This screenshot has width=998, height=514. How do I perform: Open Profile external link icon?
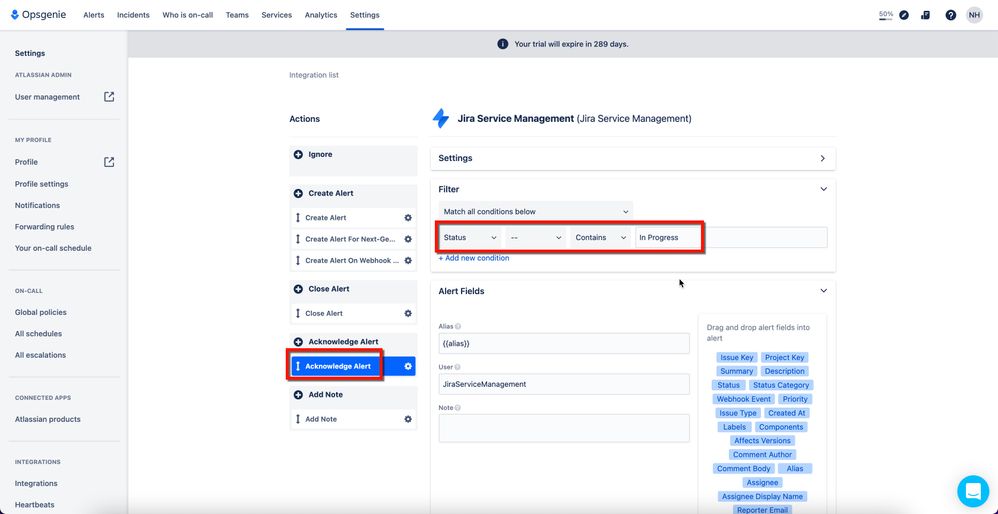pyautogui.click(x=109, y=162)
